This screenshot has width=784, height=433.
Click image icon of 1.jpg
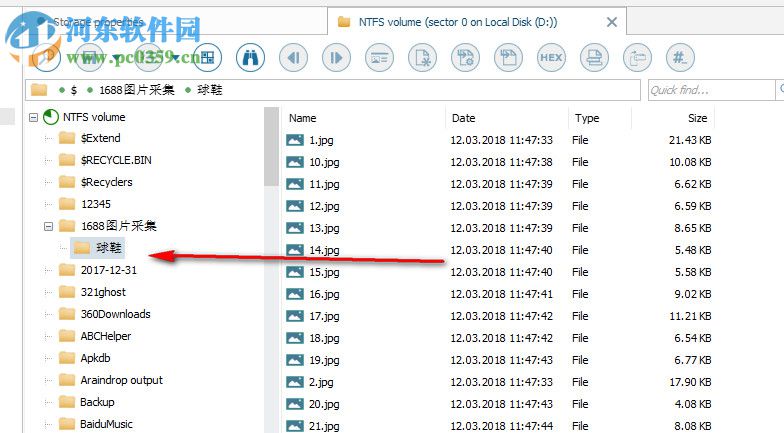tap(295, 140)
